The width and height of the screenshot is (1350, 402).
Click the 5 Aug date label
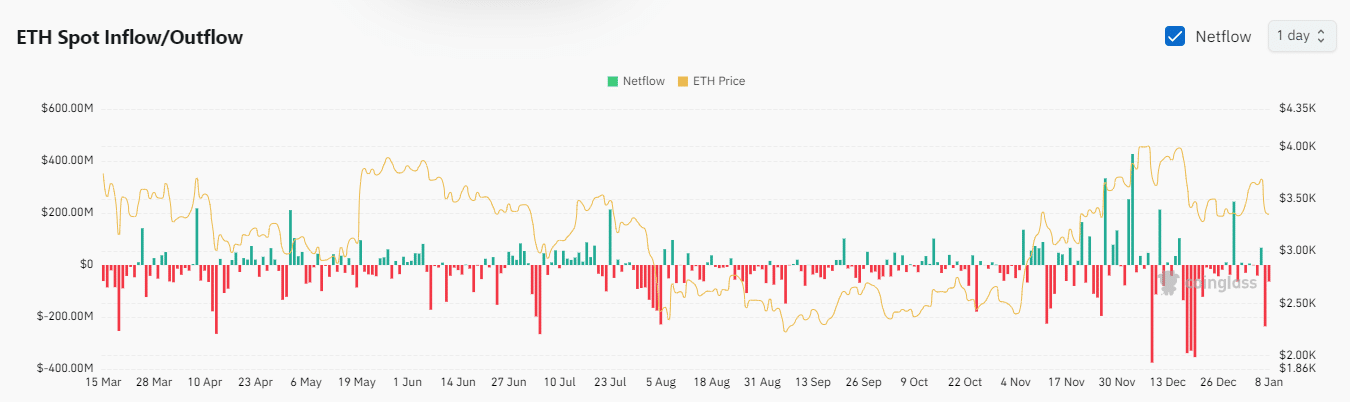[660, 382]
